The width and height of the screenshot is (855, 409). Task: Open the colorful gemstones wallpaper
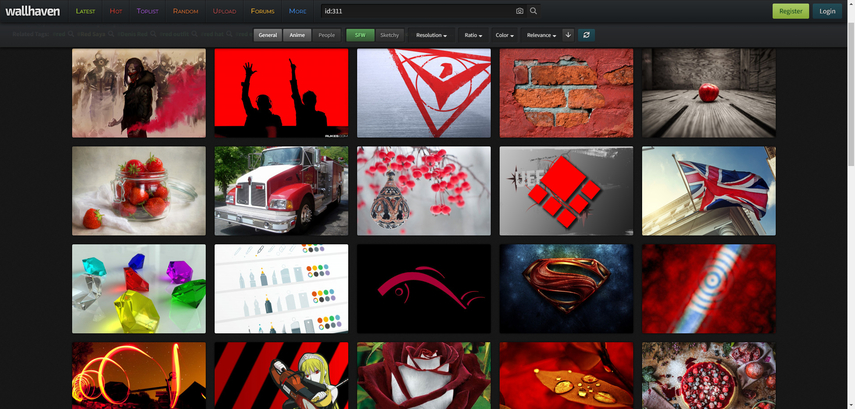[139, 289]
